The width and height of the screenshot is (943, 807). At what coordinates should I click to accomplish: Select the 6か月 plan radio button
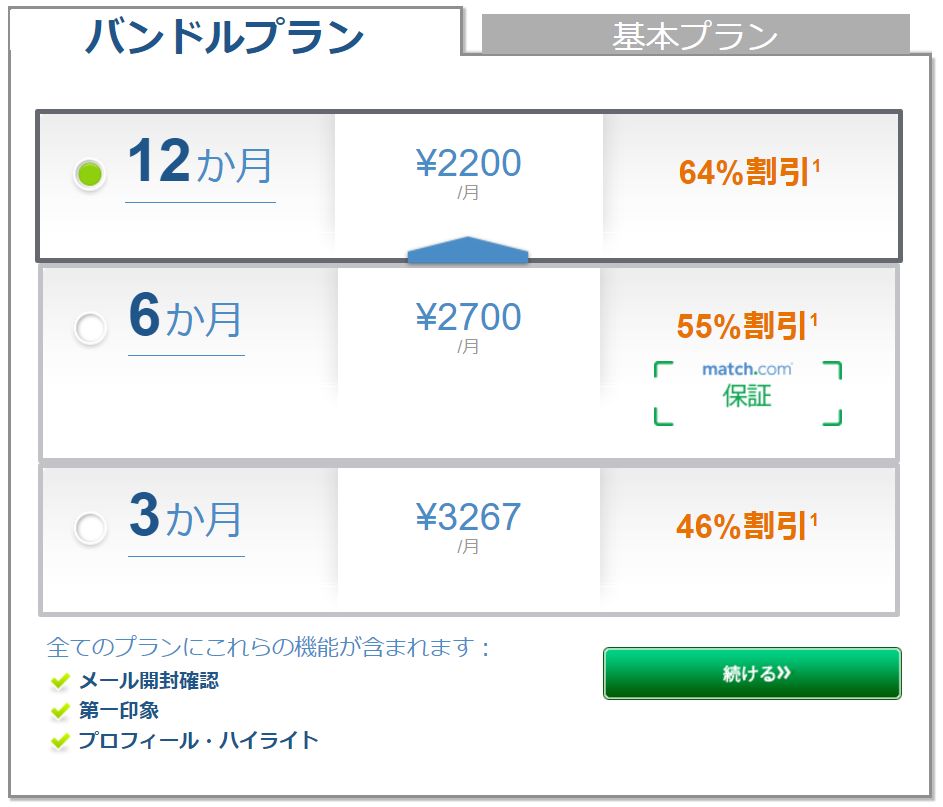pyautogui.click(x=90, y=329)
